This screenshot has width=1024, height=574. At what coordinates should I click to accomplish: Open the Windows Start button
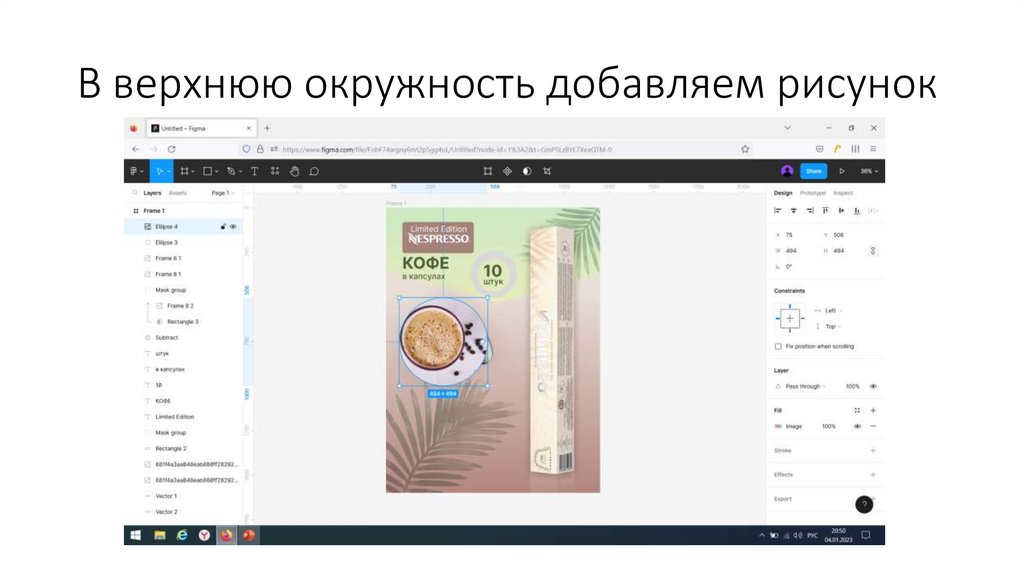[136, 535]
